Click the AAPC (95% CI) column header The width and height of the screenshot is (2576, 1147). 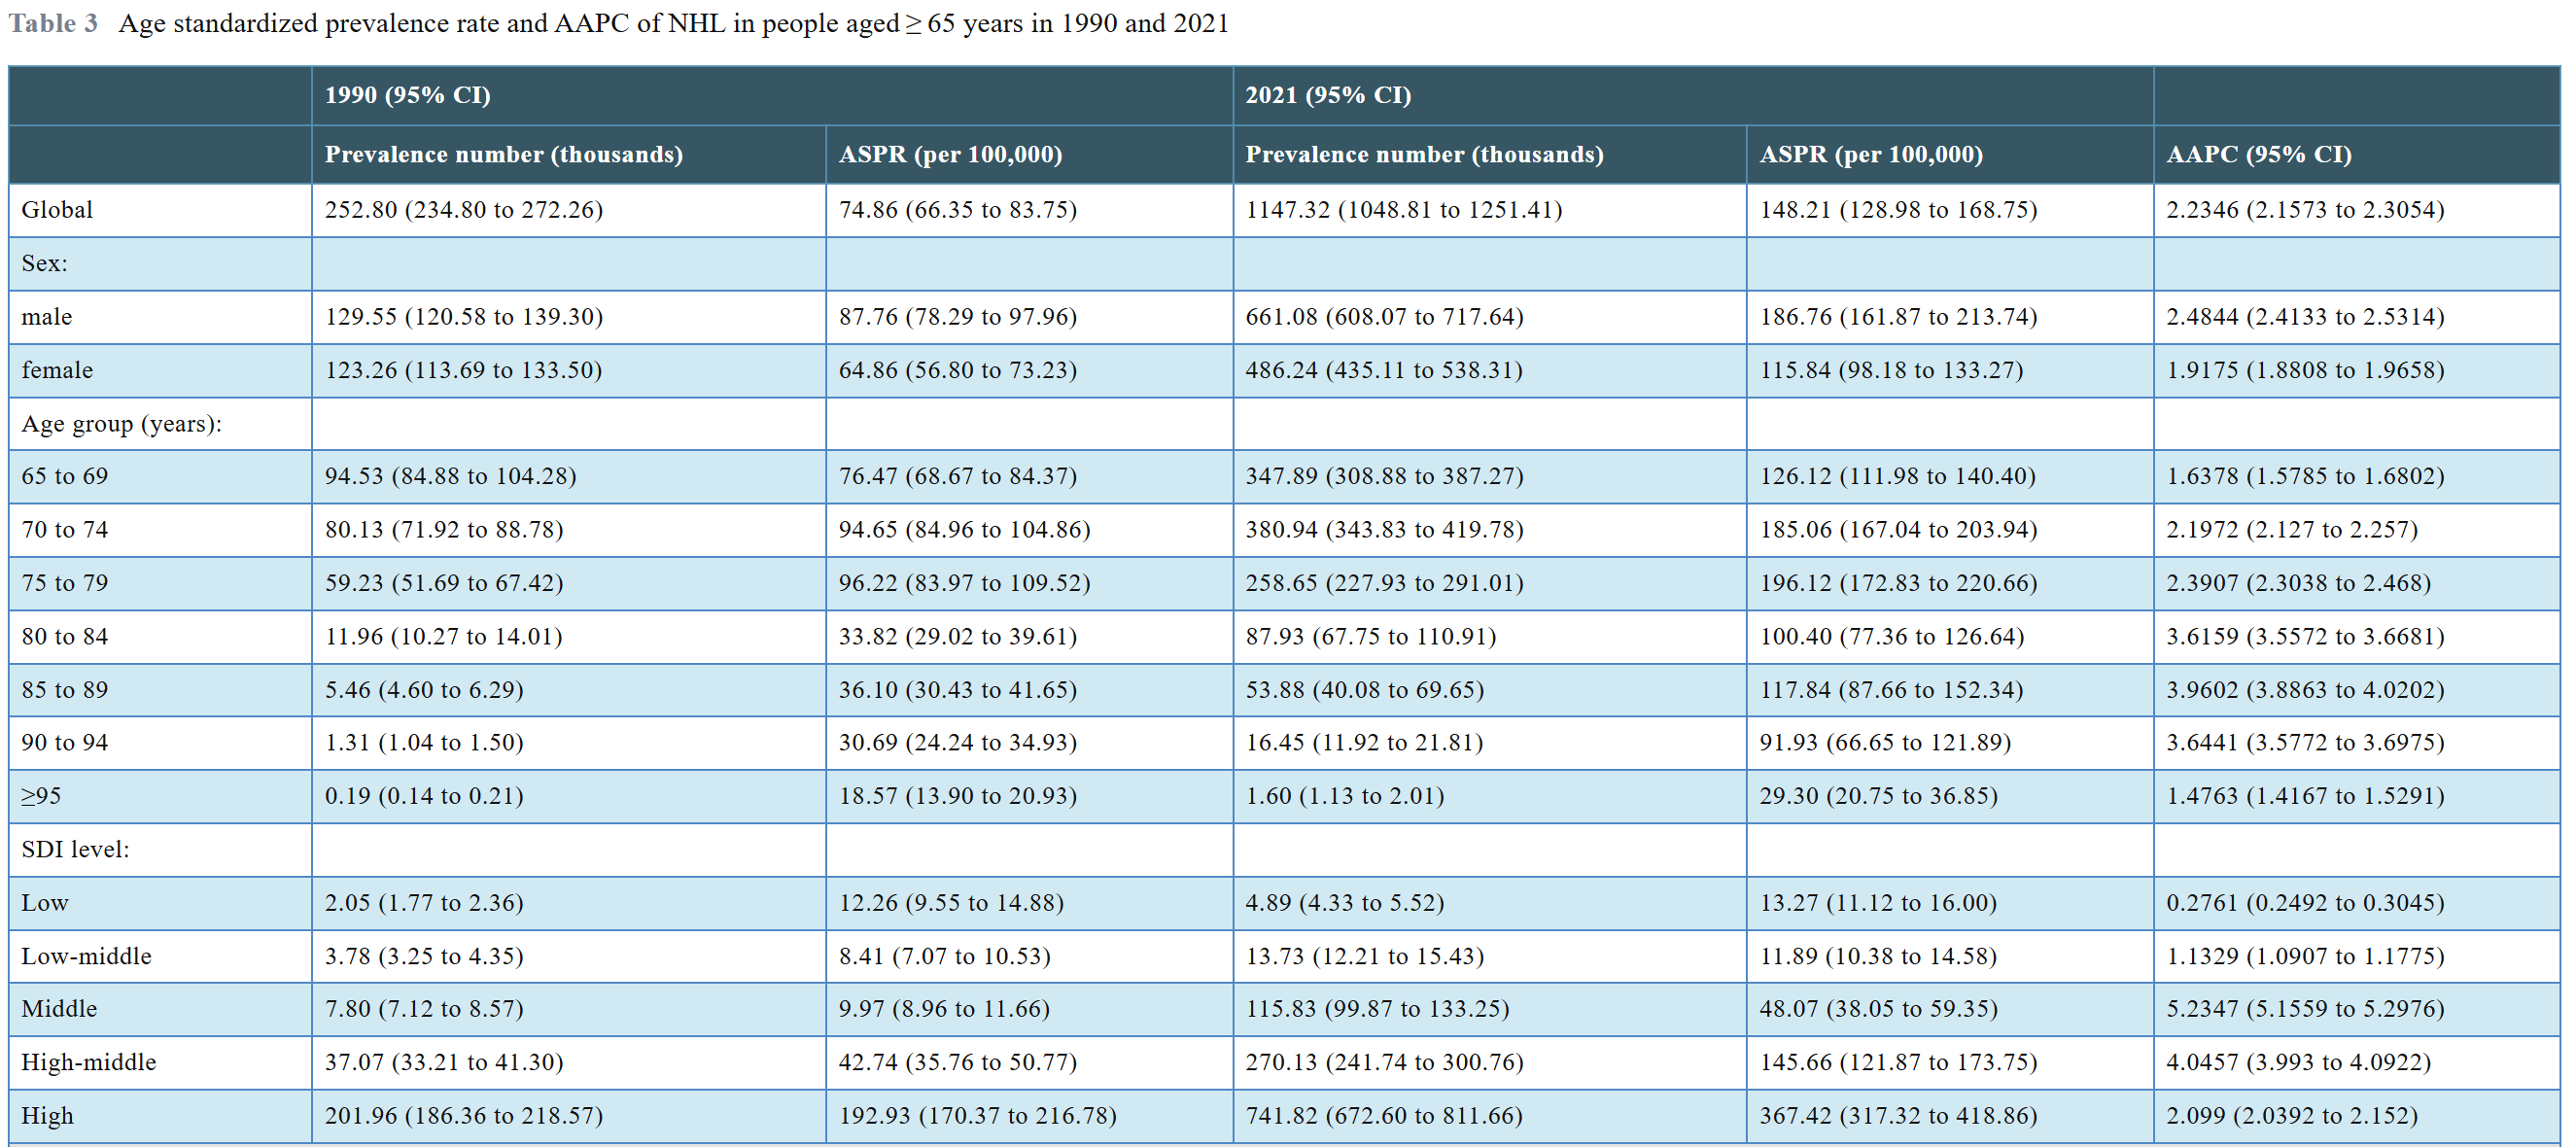pos(2258,154)
